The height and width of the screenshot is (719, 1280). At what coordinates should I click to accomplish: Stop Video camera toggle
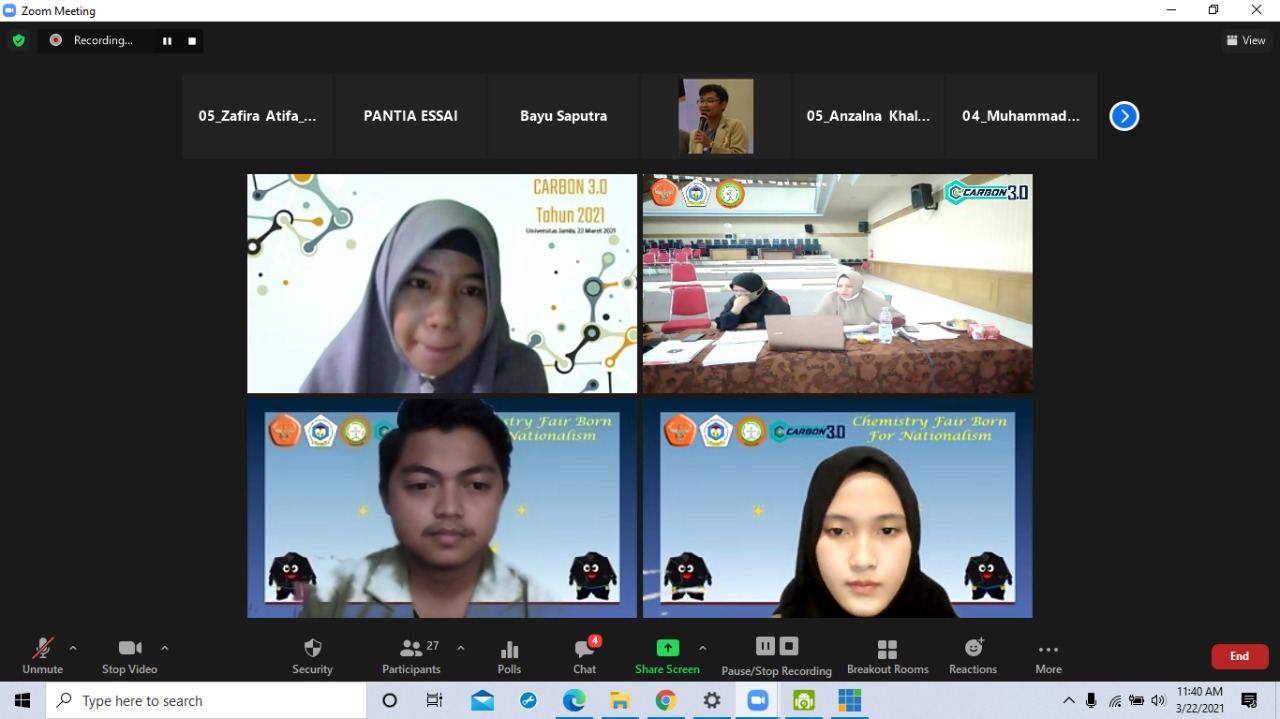tap(129, 656)
